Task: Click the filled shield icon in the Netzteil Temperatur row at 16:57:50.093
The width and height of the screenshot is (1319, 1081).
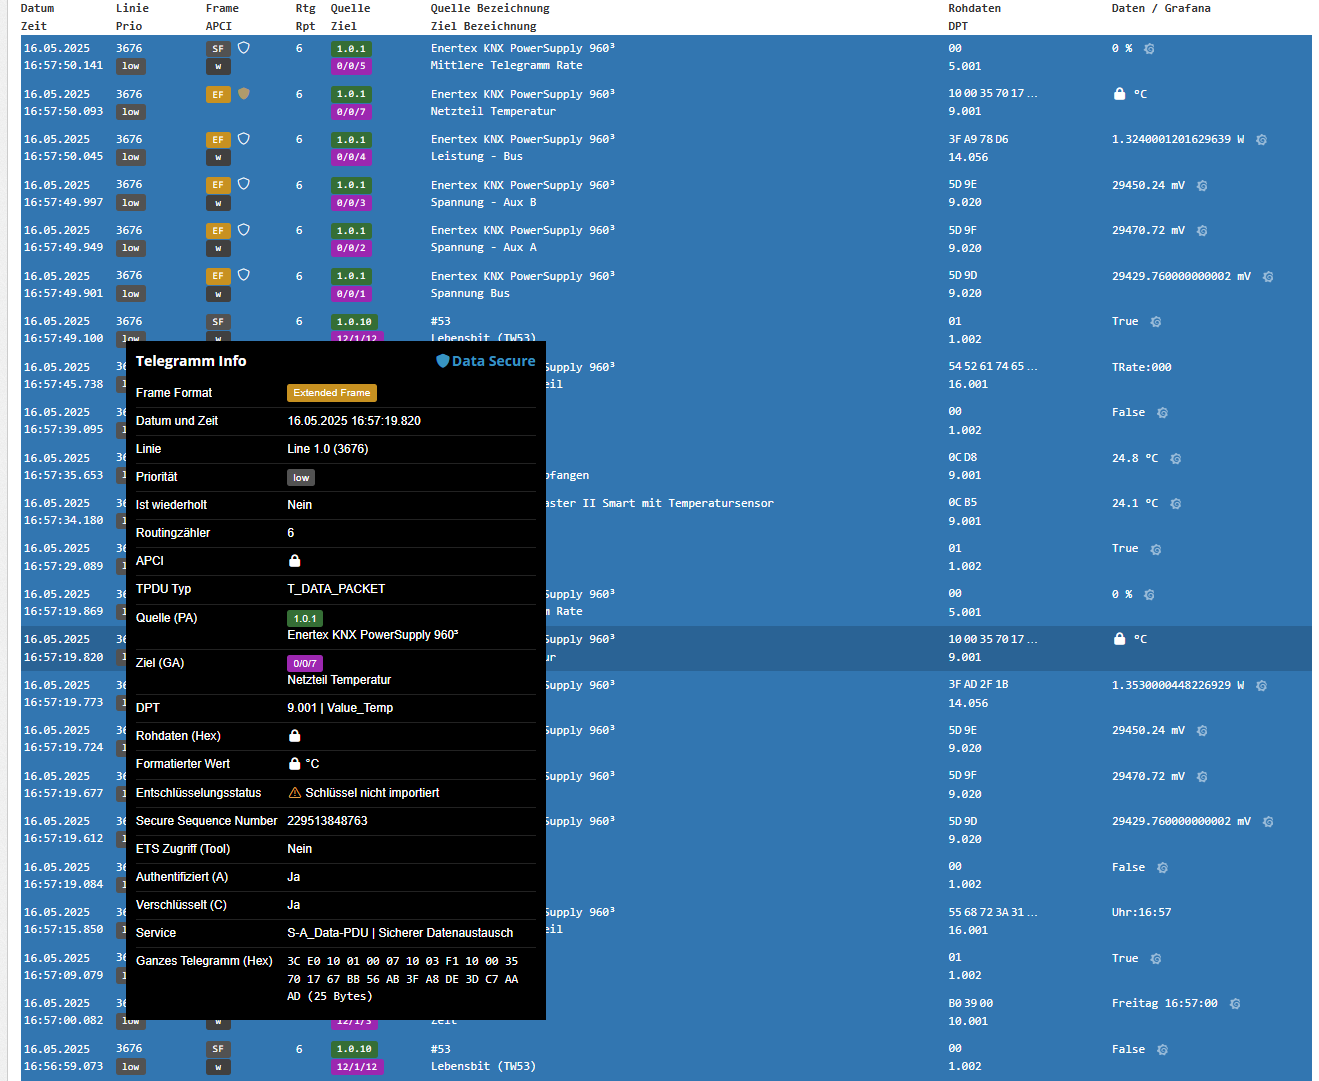Action: tap(244, 93)
